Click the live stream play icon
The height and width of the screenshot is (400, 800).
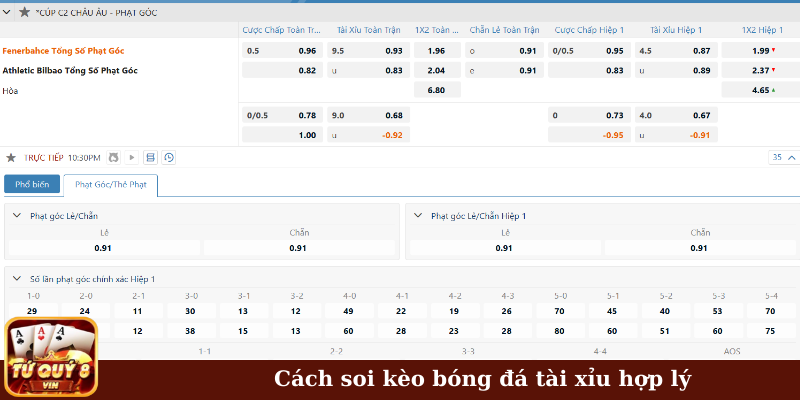pos(132,158)
